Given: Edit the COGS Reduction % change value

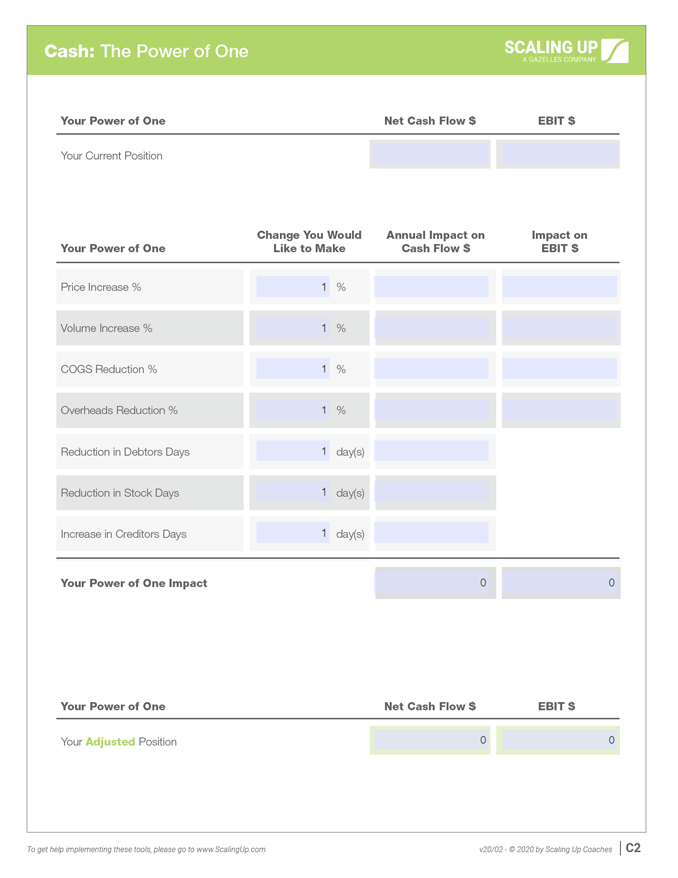Looking at the screenshot, I should pyautogui.click(x=293, y=368).
